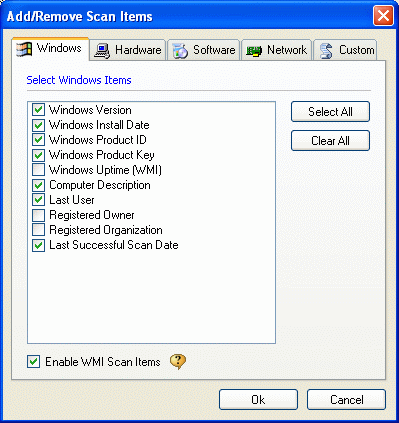Click the 'Windows Product ID' item label
The width and height of the screenshot is (399, 423).
[x=98, y=140]
